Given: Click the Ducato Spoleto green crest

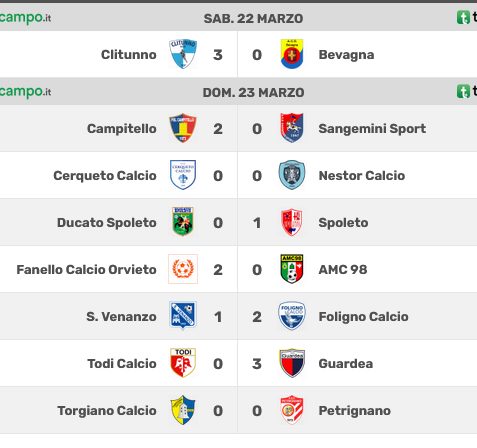Looking at the screenshot, I should 183,222.
